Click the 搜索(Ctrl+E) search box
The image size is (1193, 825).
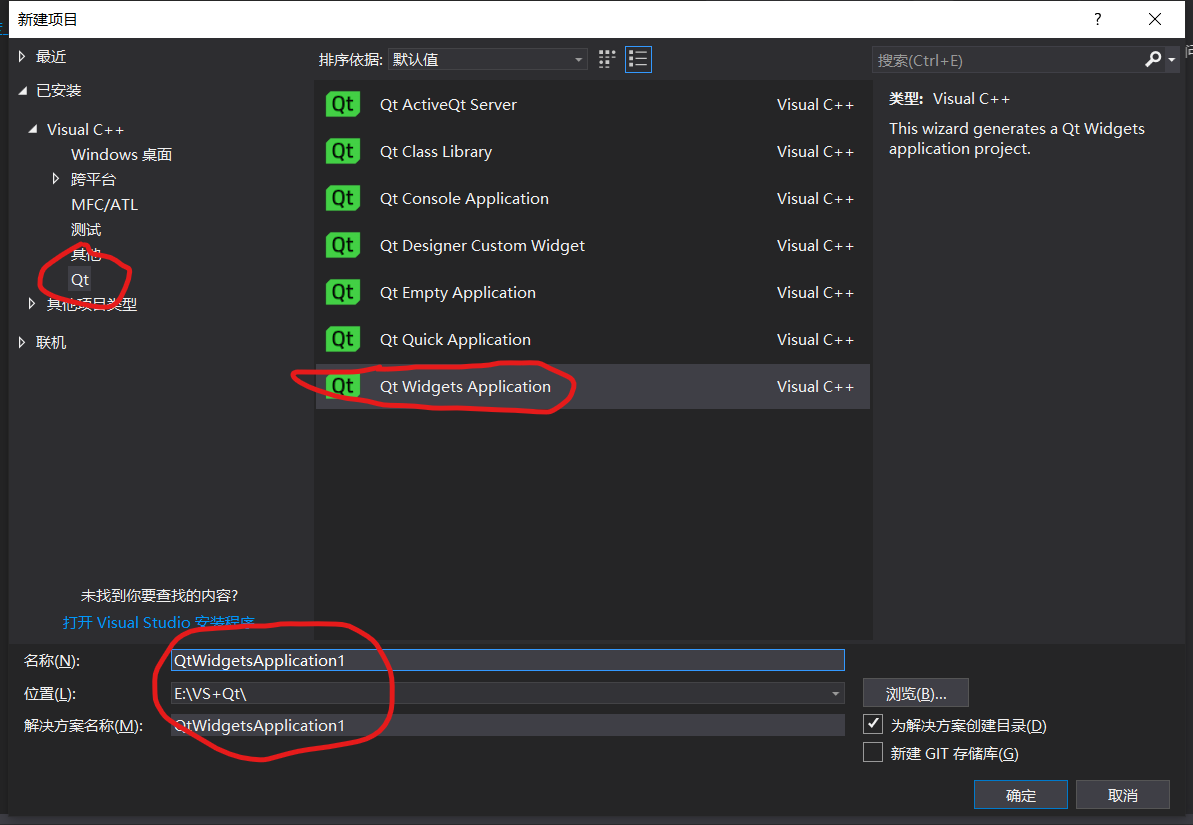pos(1007,60)
